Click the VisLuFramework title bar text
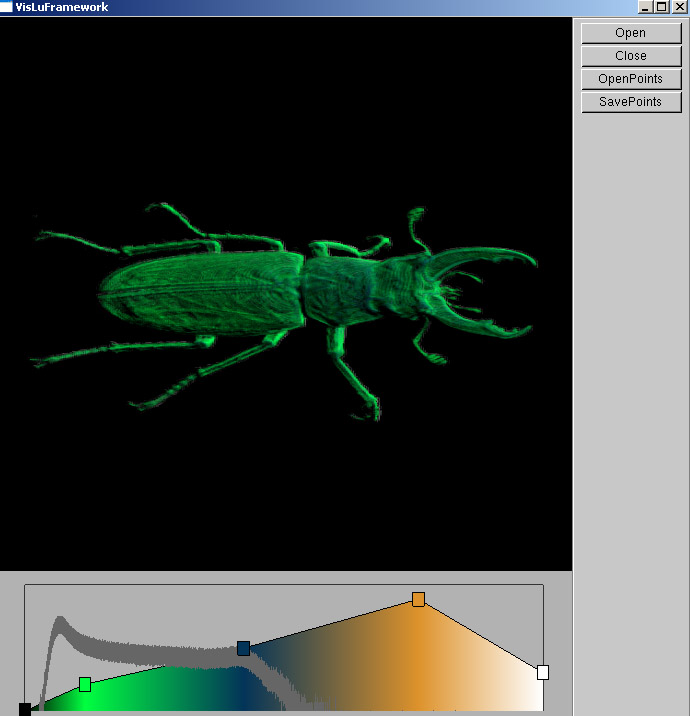Viewport: 690px width, 716px height. 62,7
